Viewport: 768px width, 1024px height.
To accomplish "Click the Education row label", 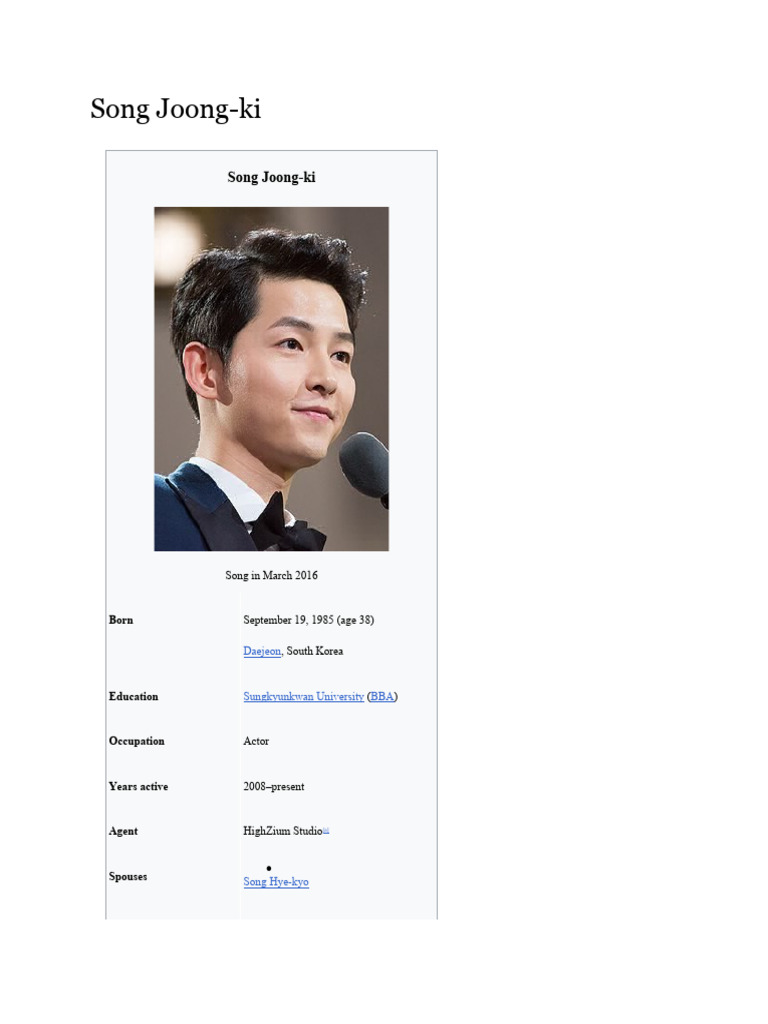I will click(x=133, y=696).
